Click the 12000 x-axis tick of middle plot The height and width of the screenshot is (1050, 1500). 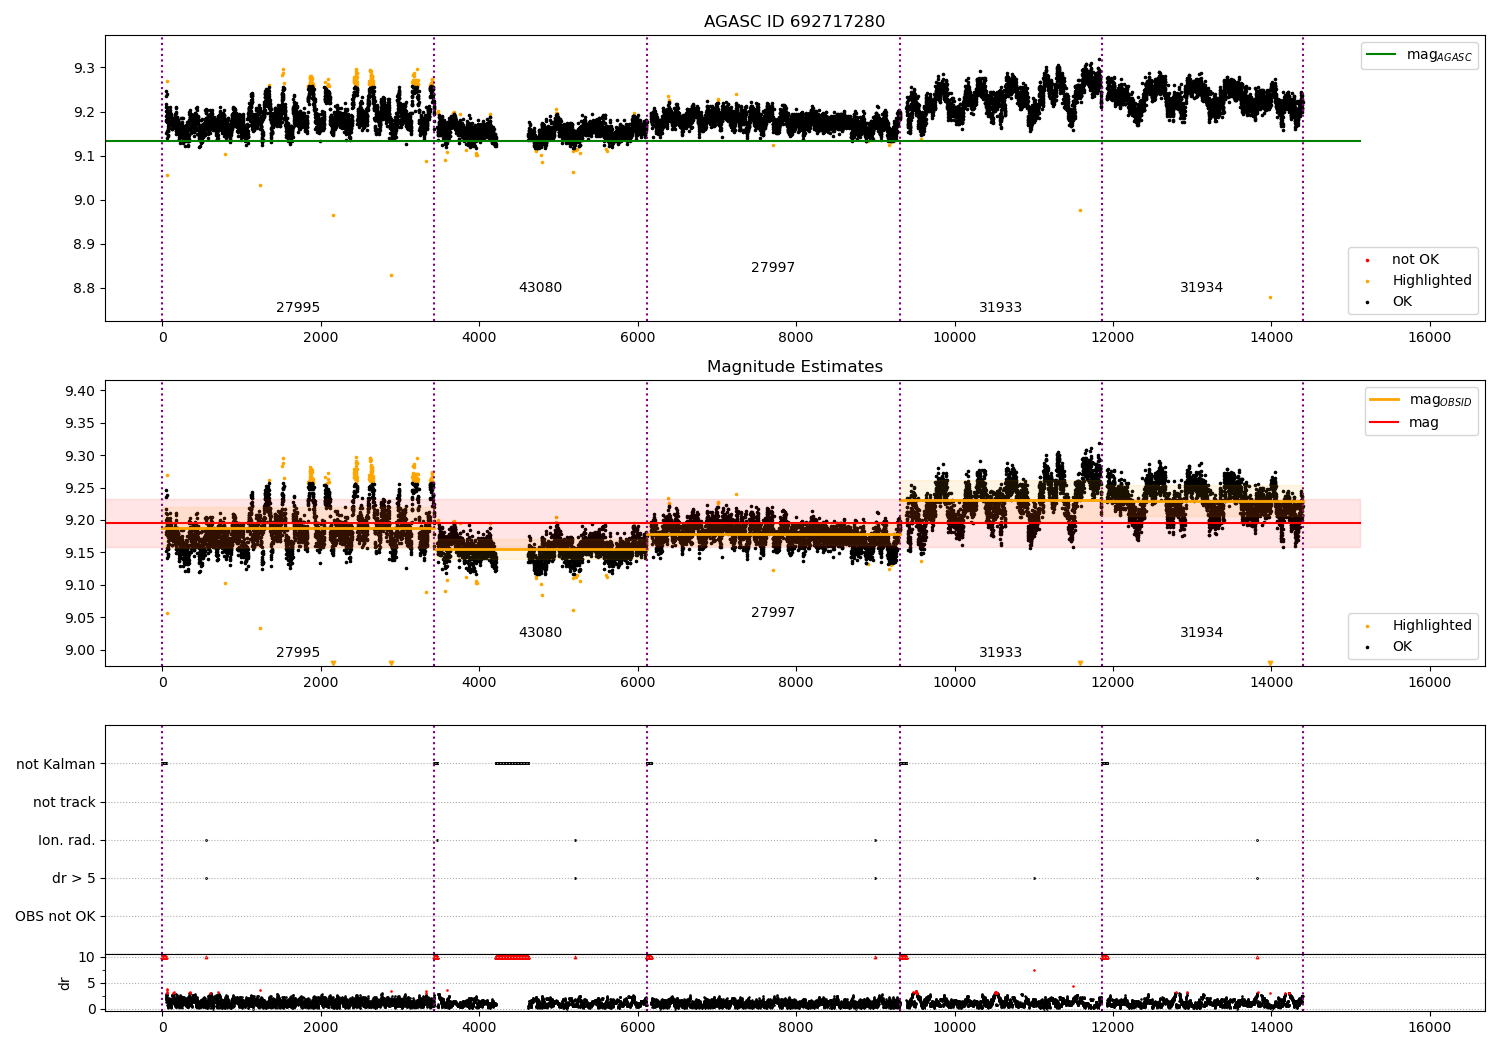coord(1112,682)
